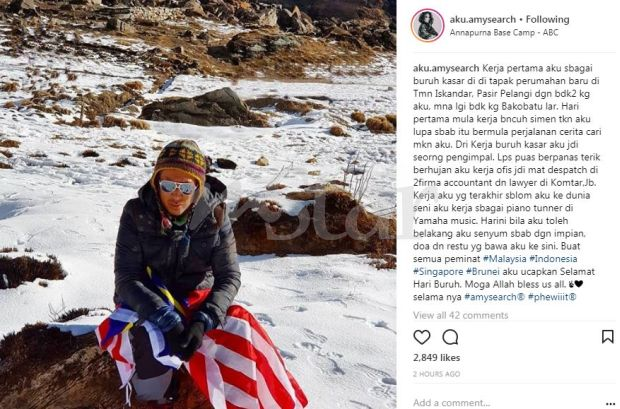
Task: Open the #amysearch hashtag
Action: point(494,297)
